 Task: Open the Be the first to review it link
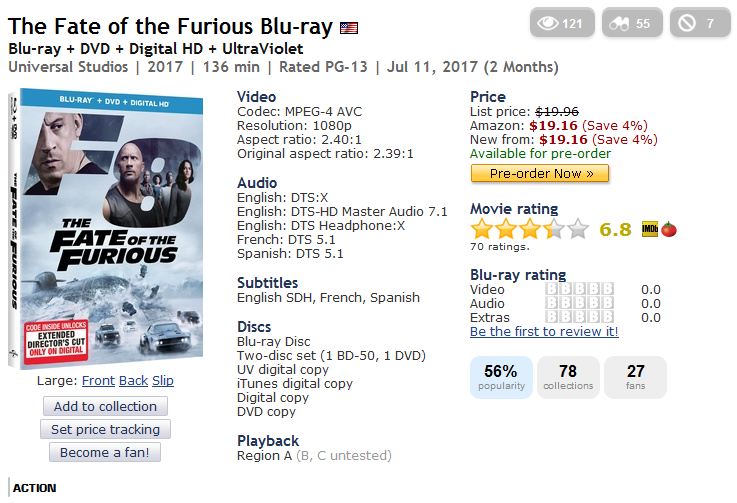(x=544, y=332)
